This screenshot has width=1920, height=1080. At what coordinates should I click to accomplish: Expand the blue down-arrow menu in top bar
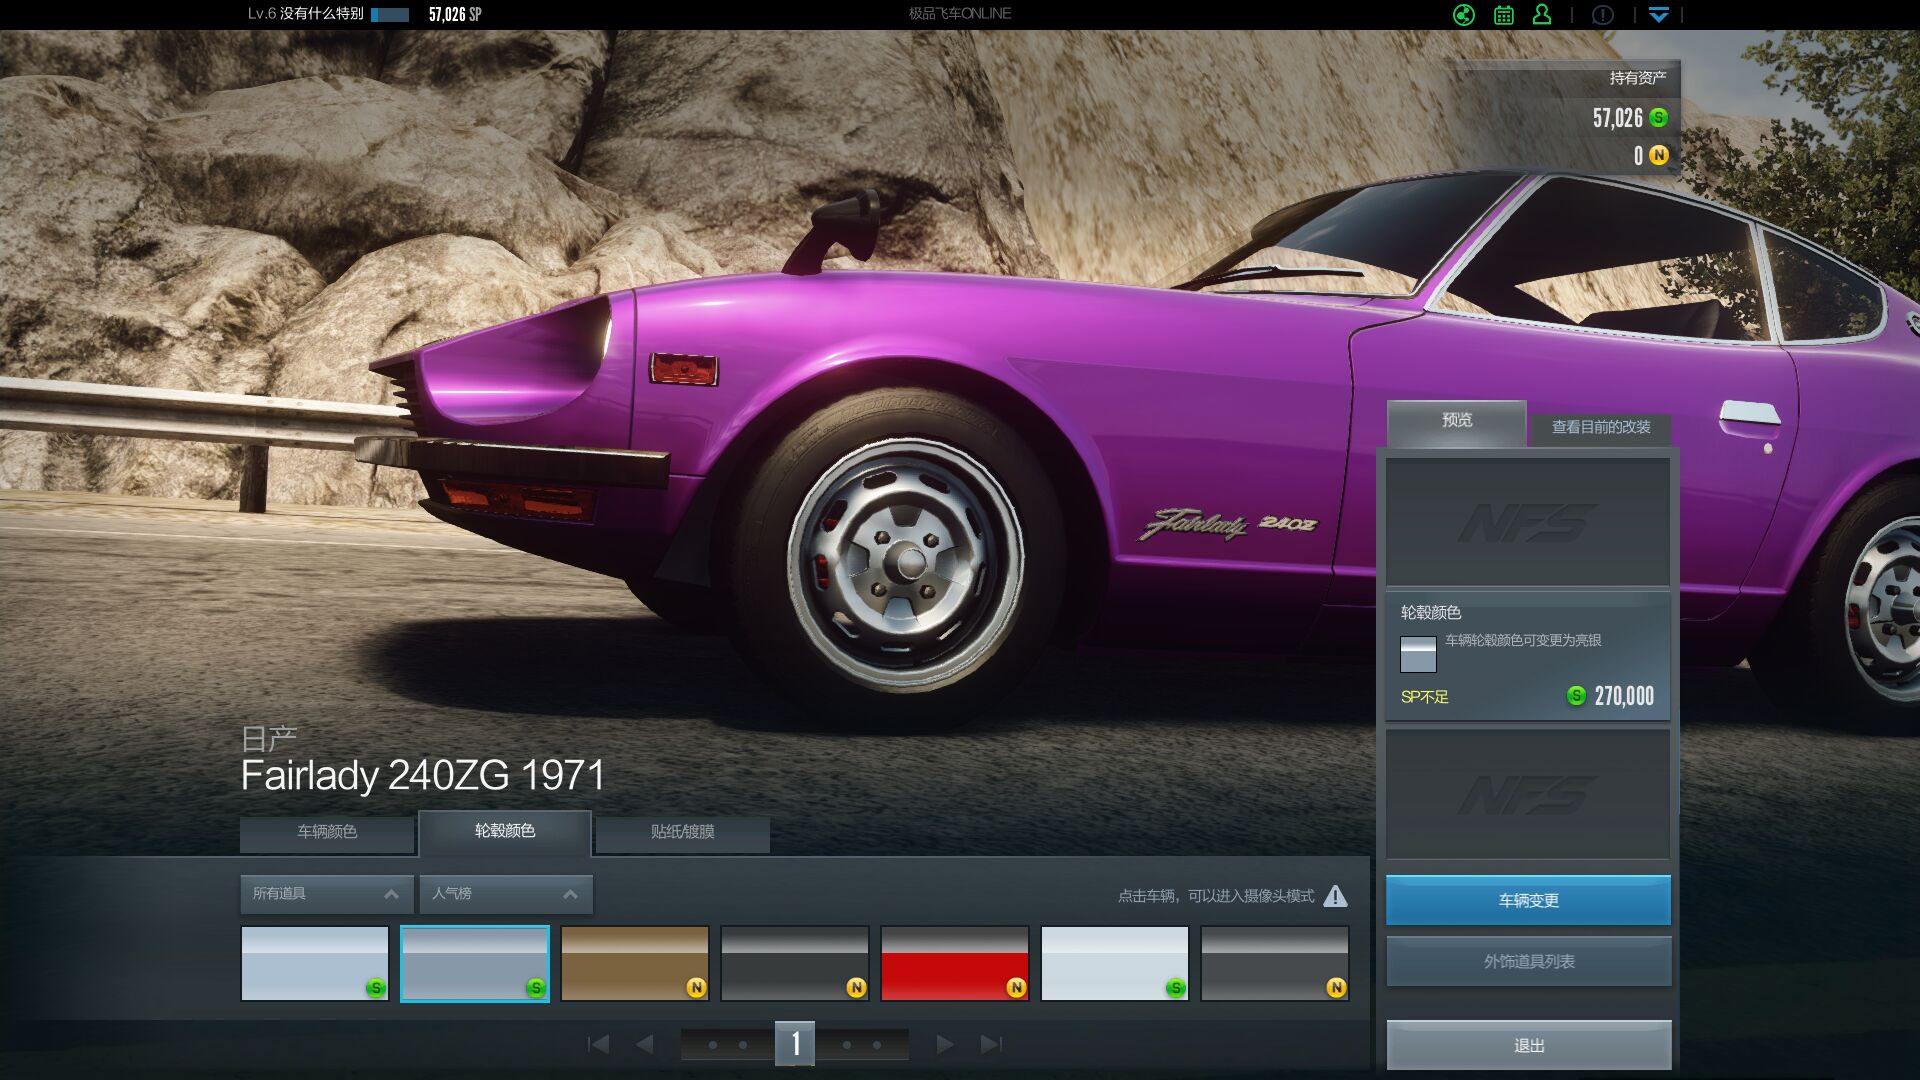tap(1659, 15)
